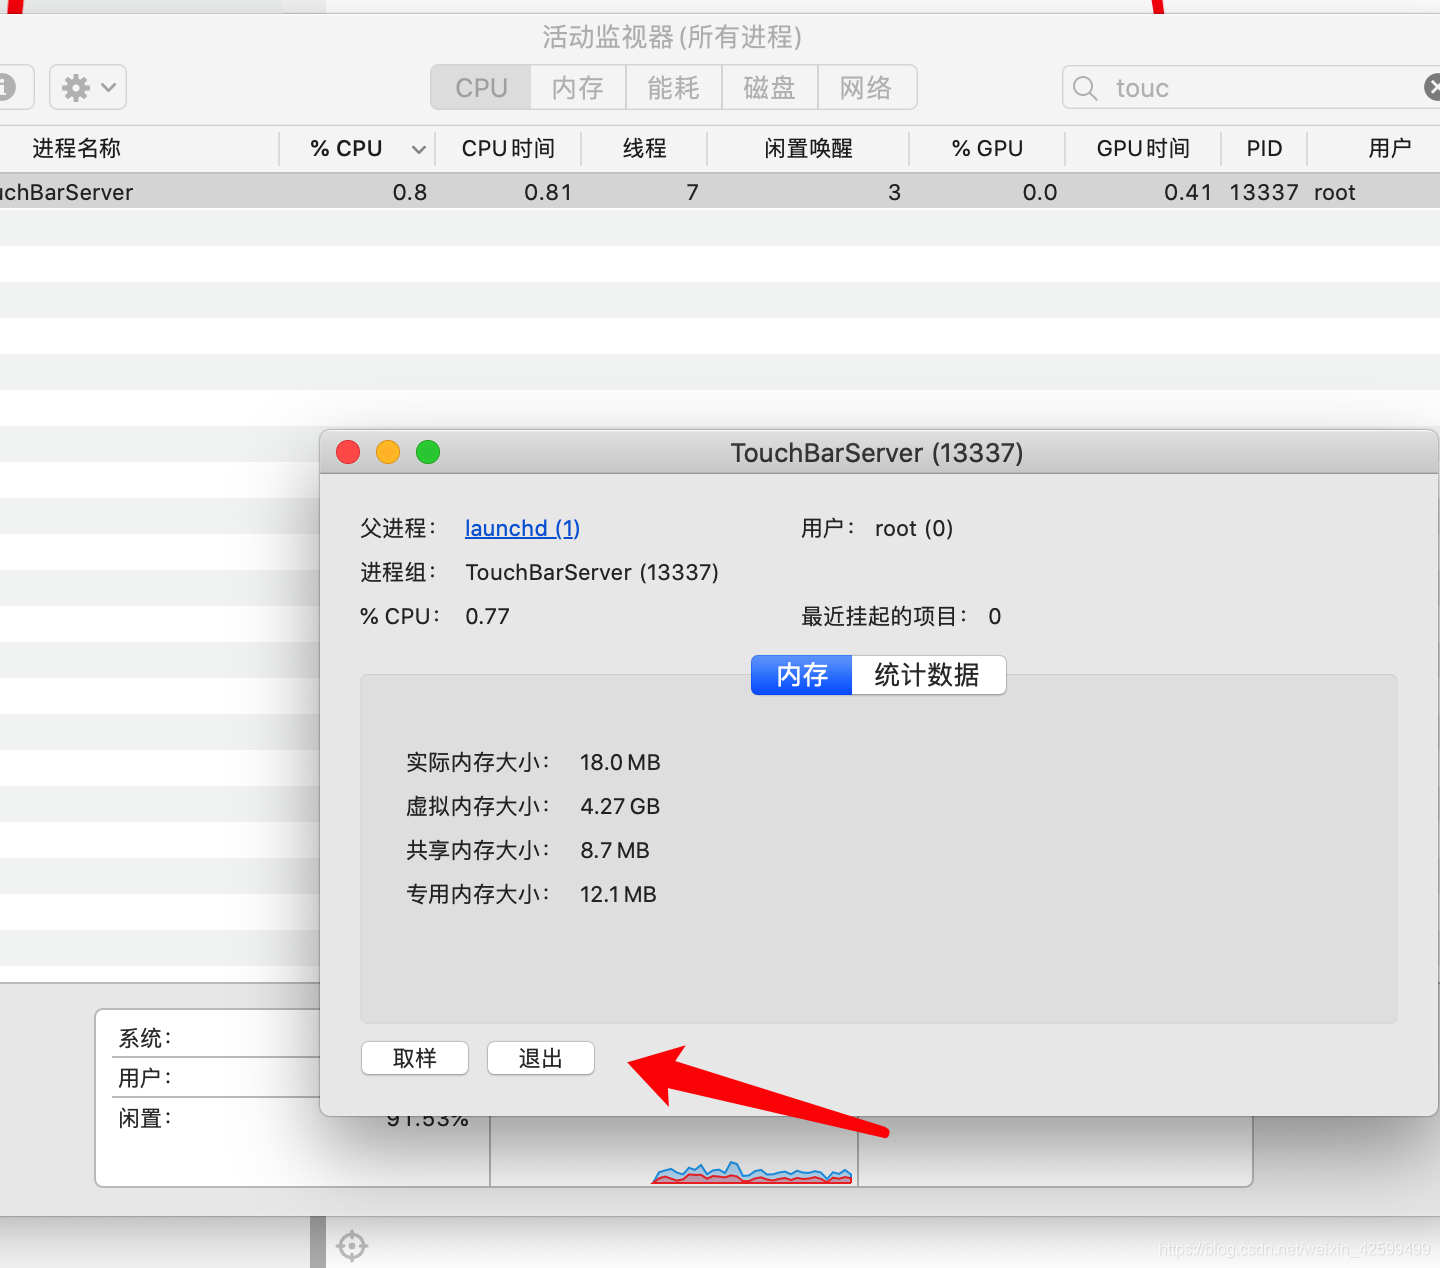Image resolution: width=1440 pixels, height=1268 pixels.
Task: Click GPU time value 0.41 in row
Action: 1188,192
